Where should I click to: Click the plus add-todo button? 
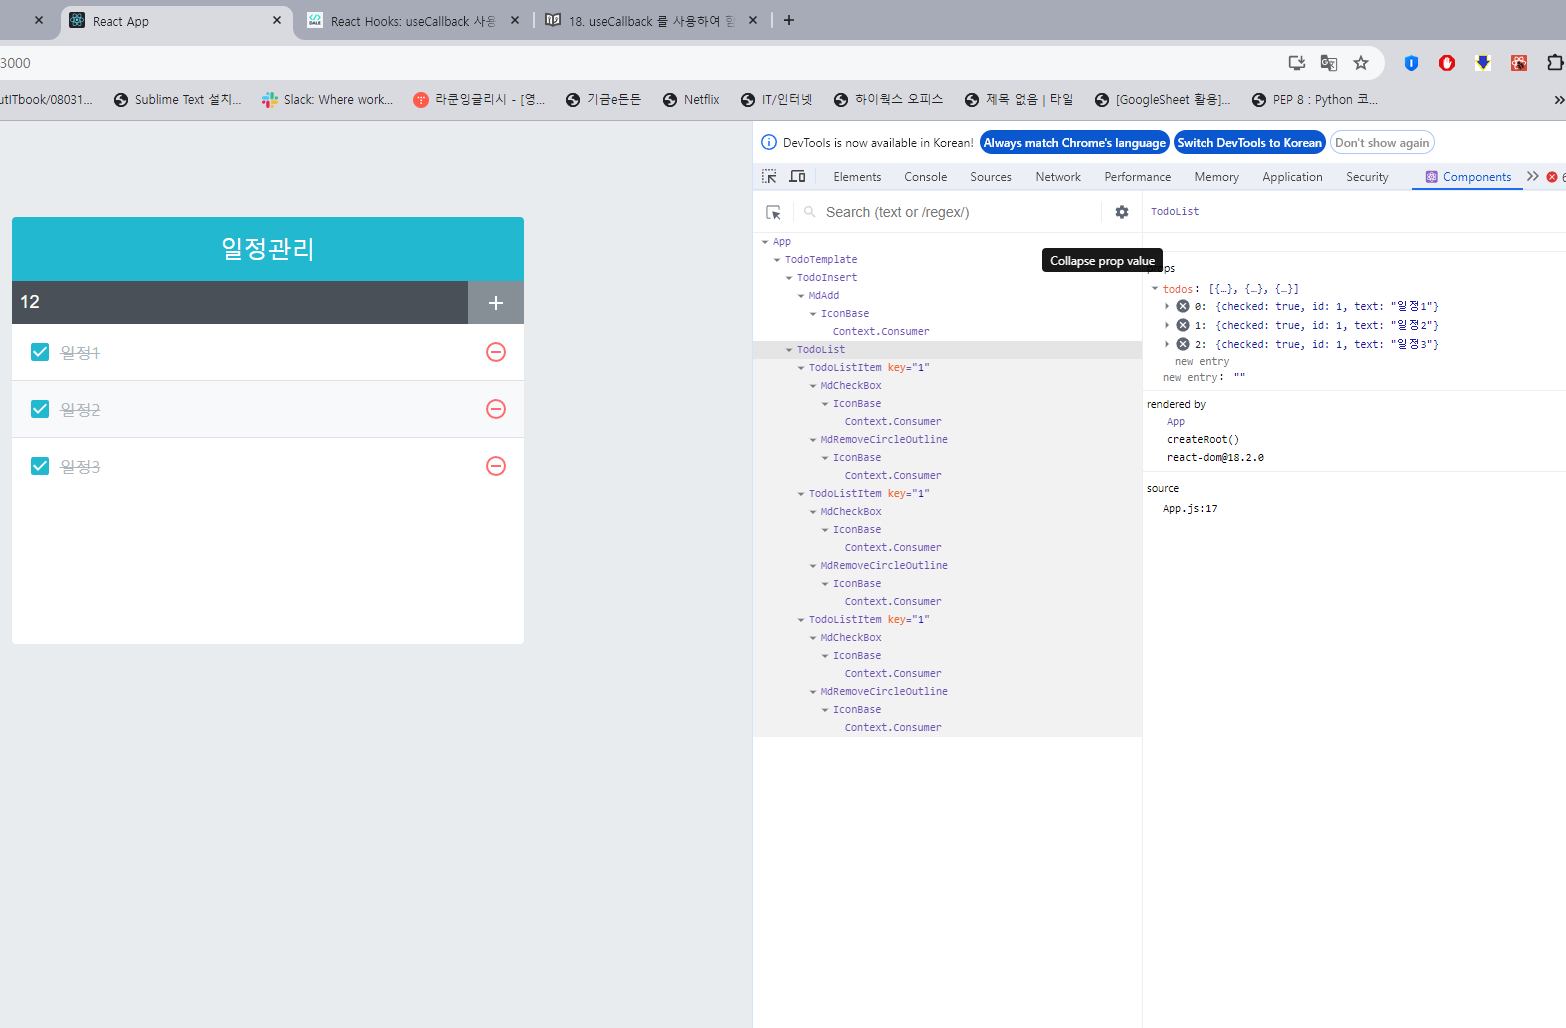pos(496,303)
